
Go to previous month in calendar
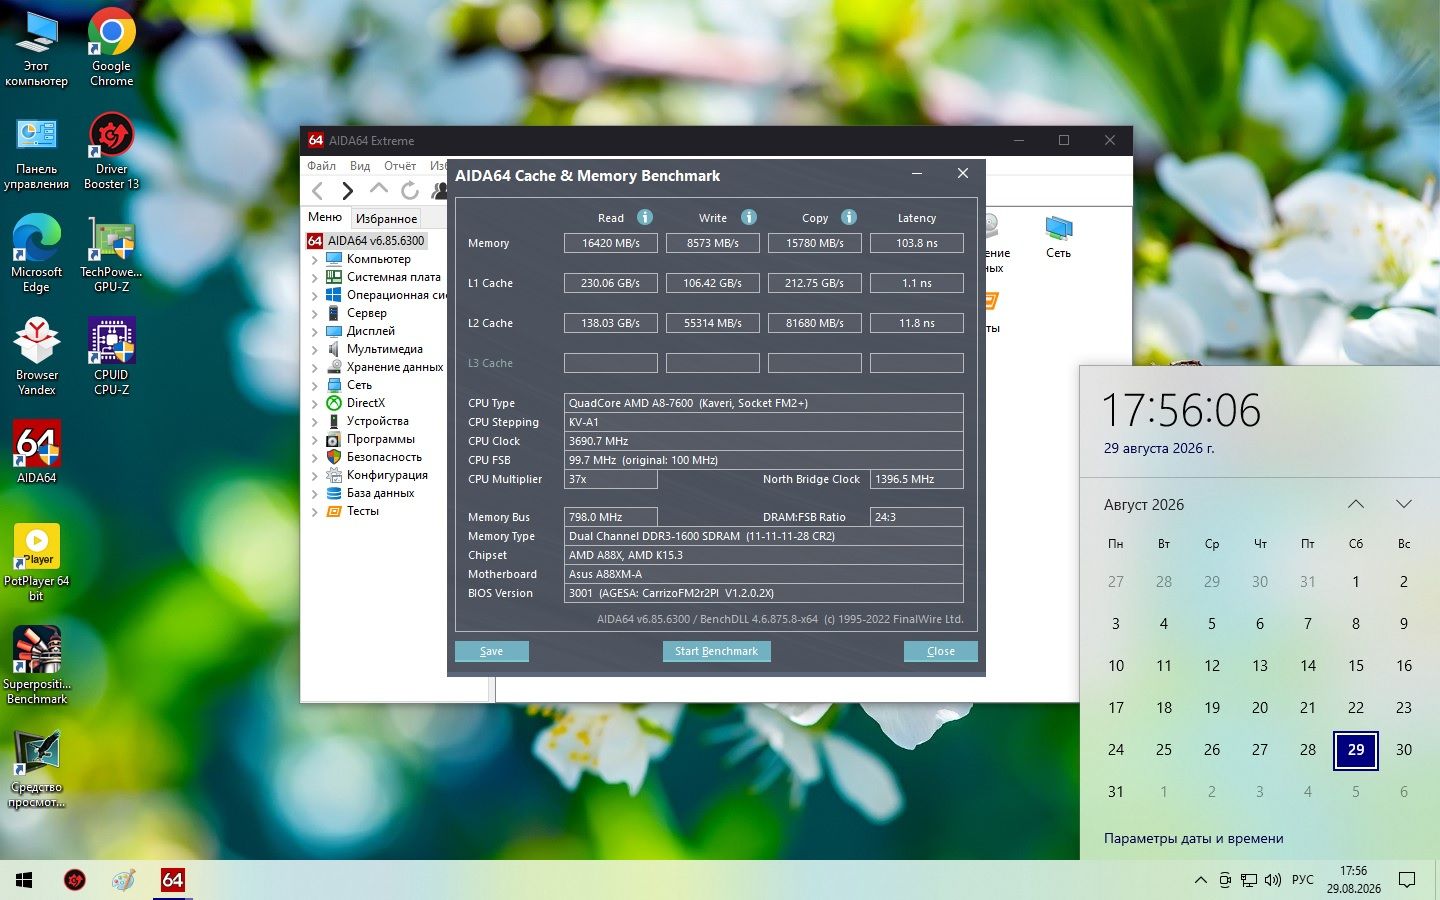tap(1356, 504)
